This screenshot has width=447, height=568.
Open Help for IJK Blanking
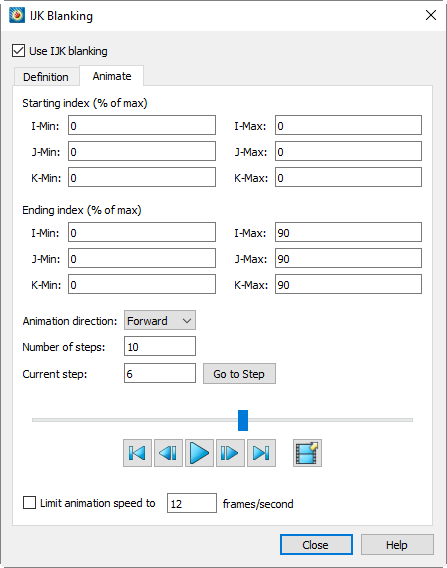click(397, 544)
